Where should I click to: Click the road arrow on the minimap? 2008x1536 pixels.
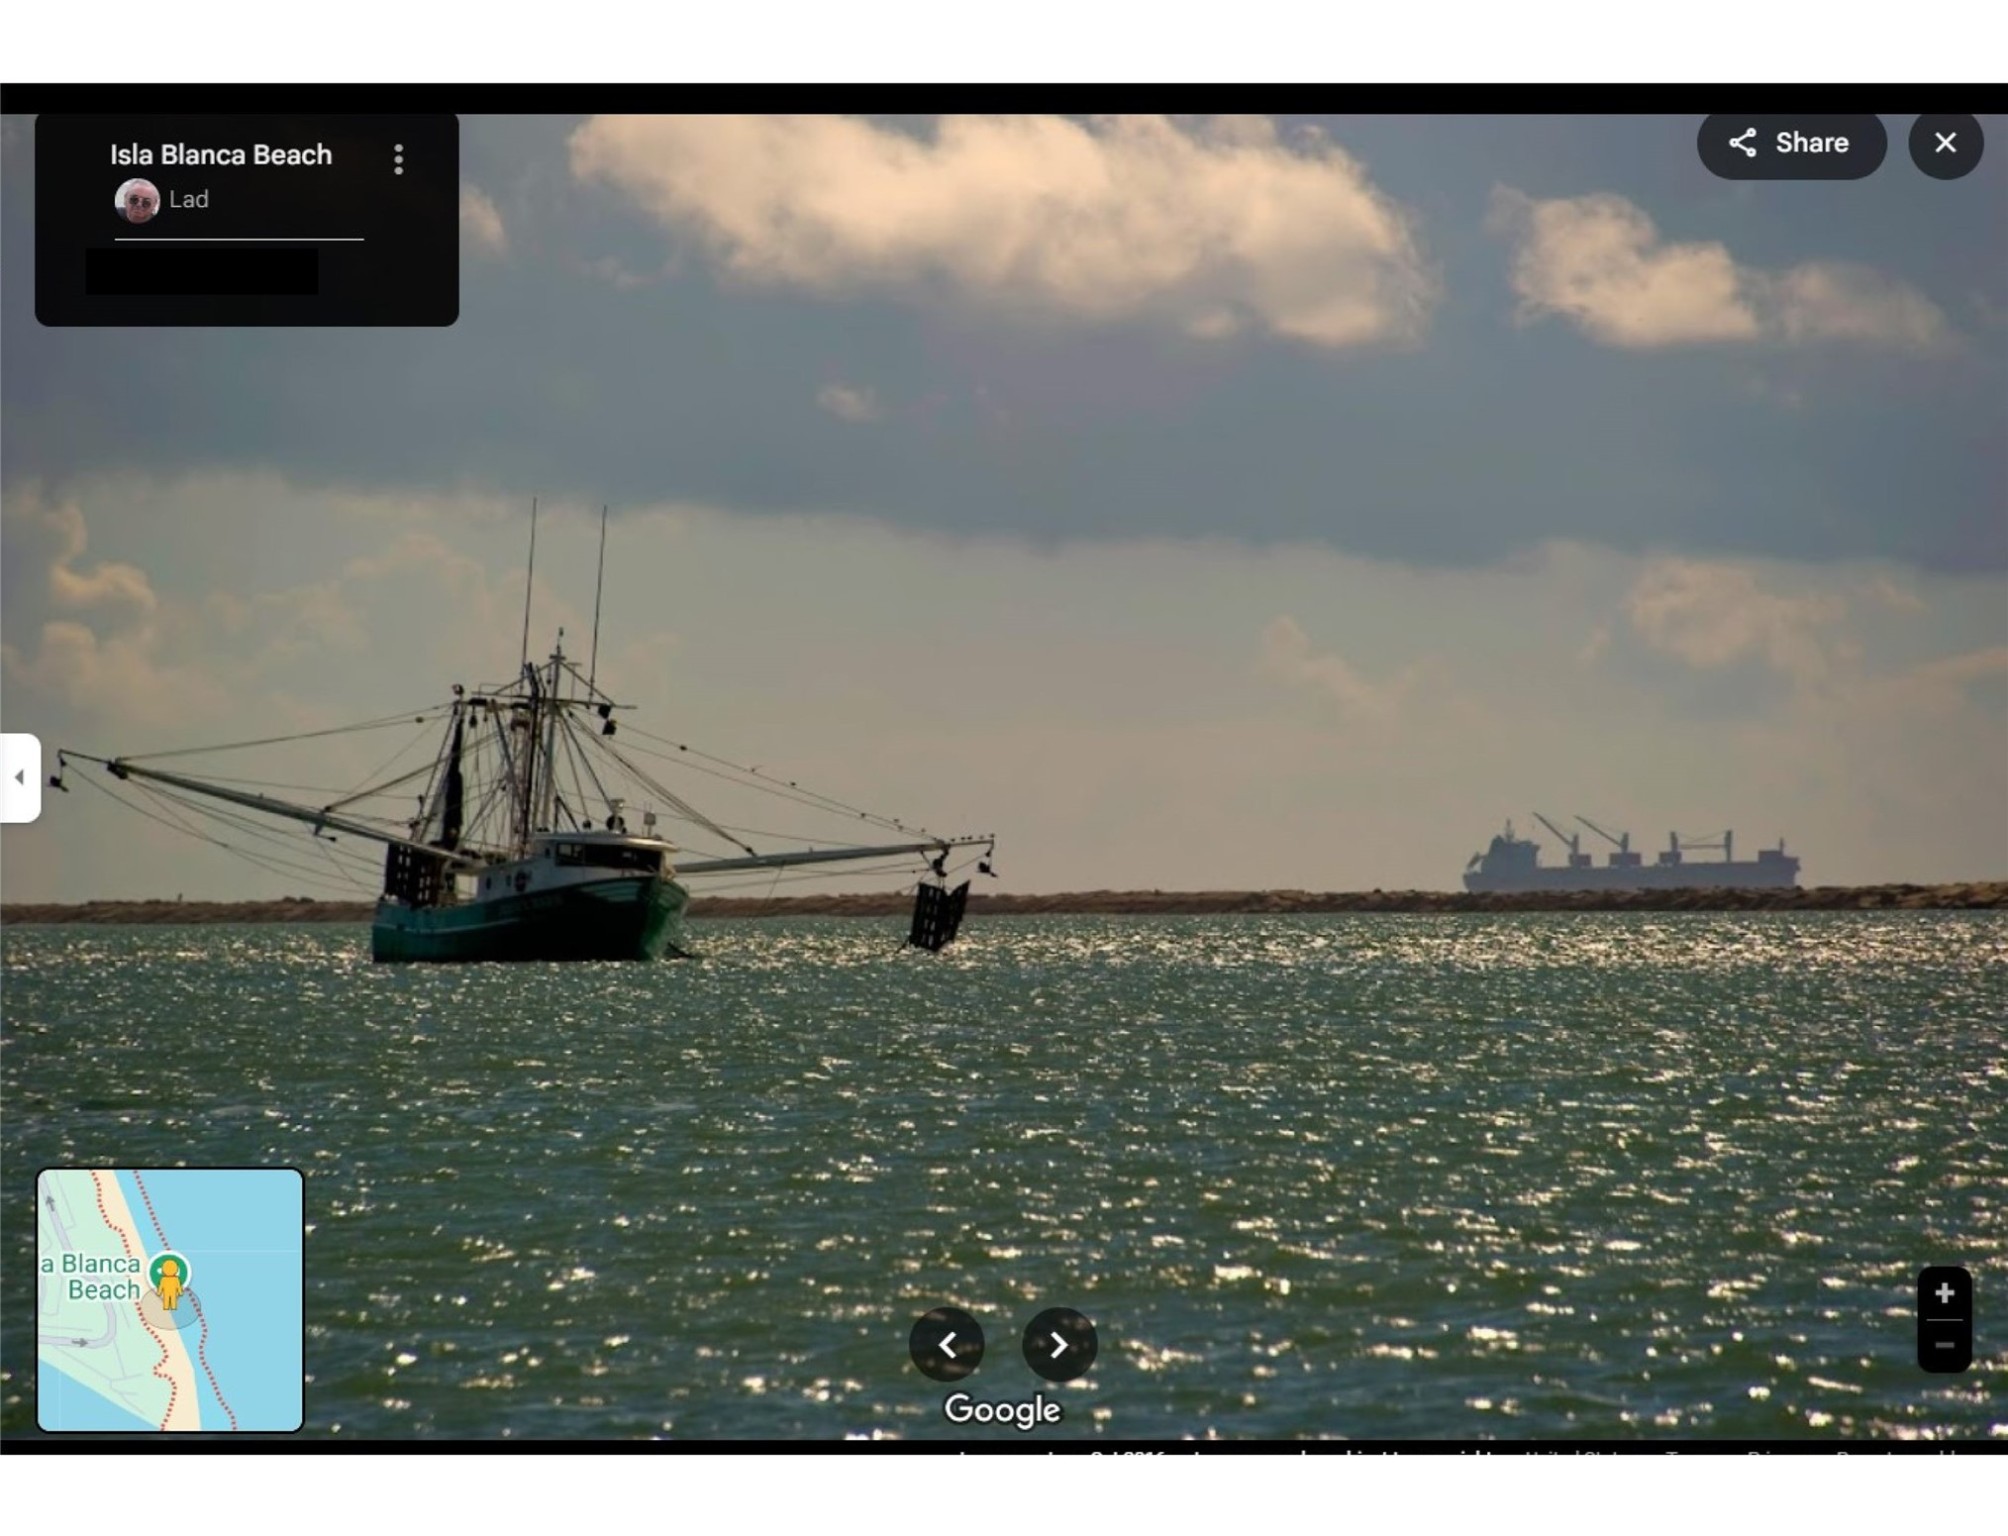point(82,1342)
